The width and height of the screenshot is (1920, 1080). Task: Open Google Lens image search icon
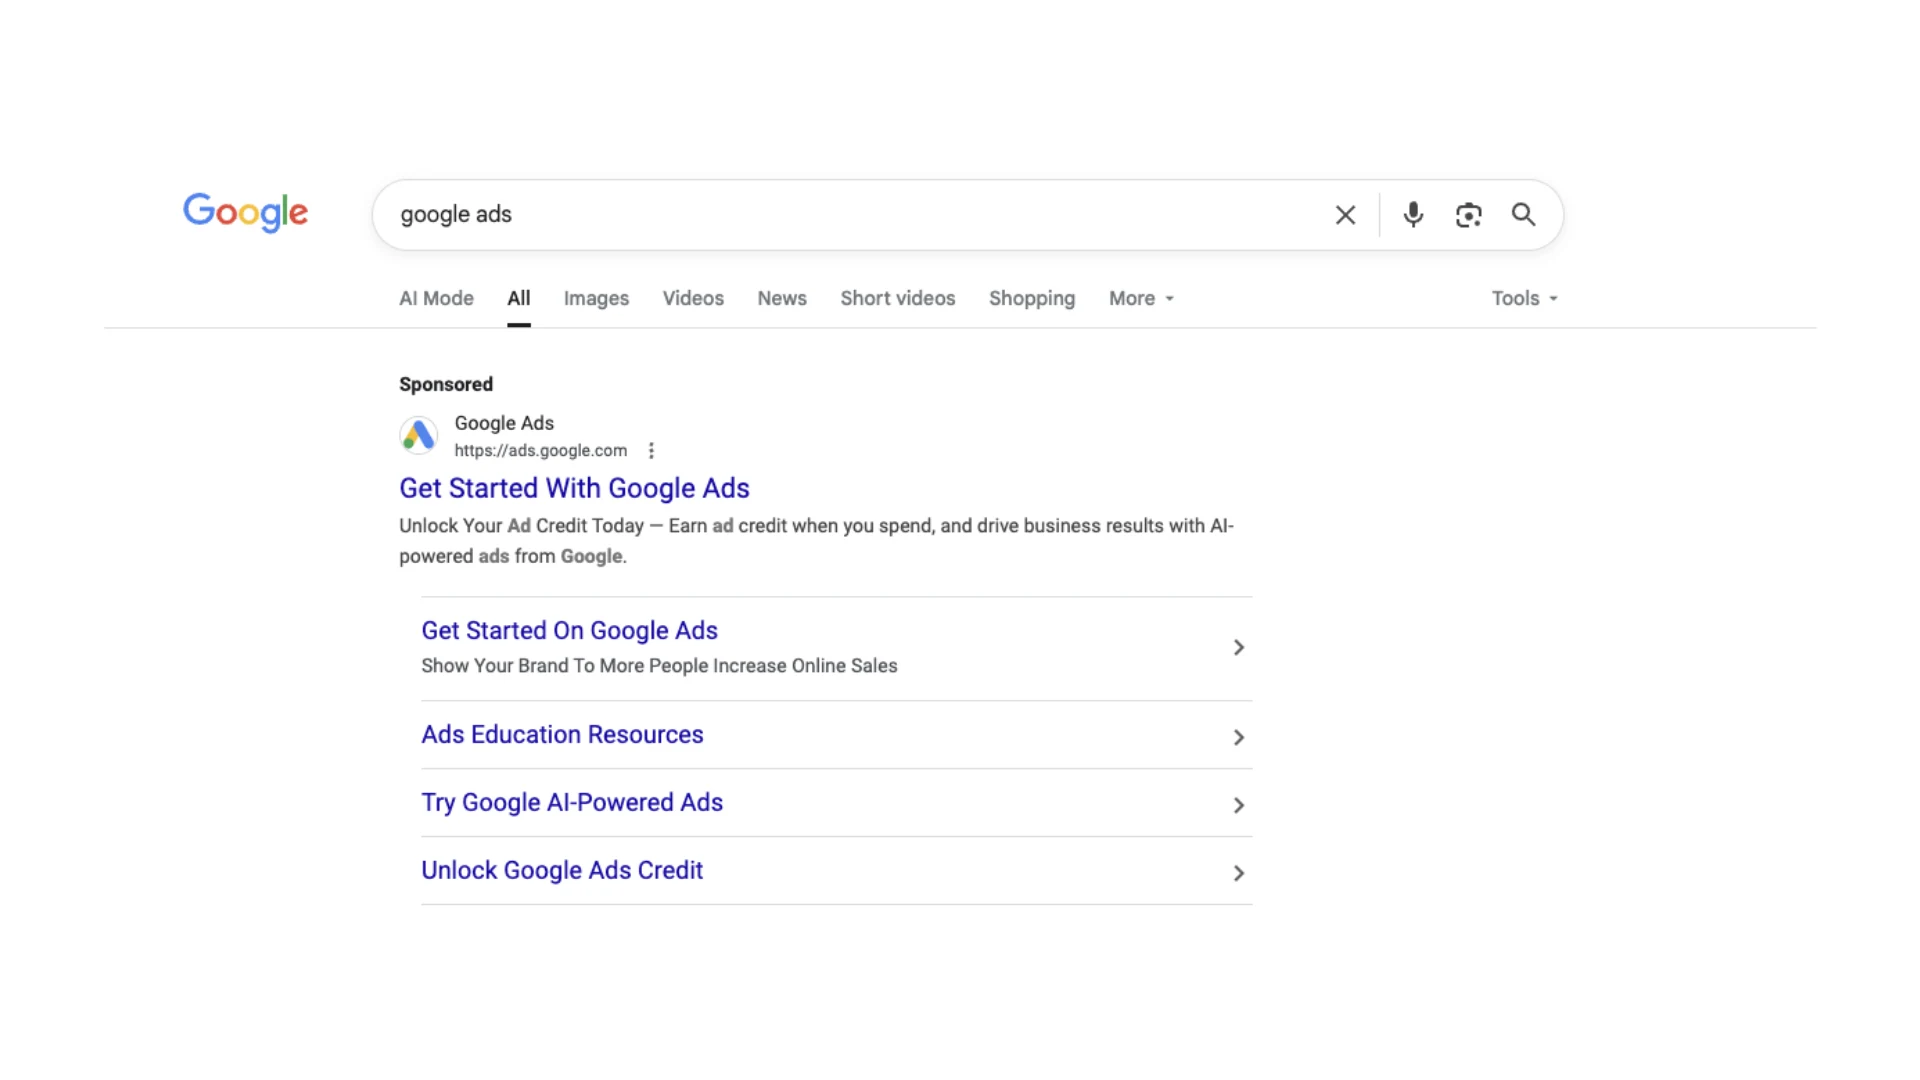click(x=1468, y=215)
